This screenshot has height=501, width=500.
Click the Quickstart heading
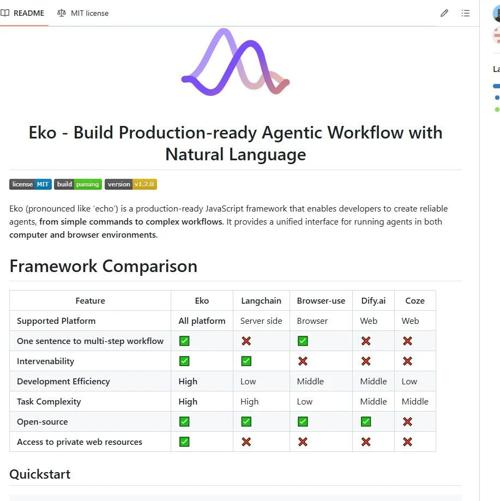[x=40, y=474]
